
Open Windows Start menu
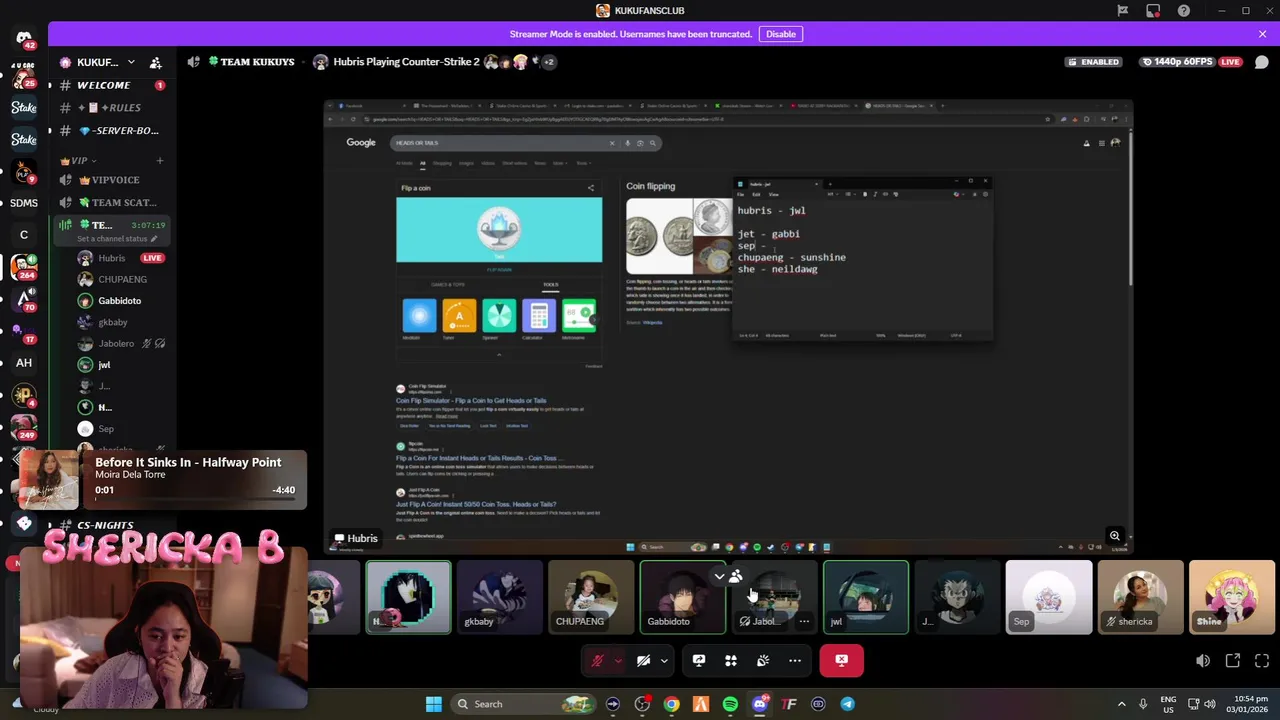[434, 704]
